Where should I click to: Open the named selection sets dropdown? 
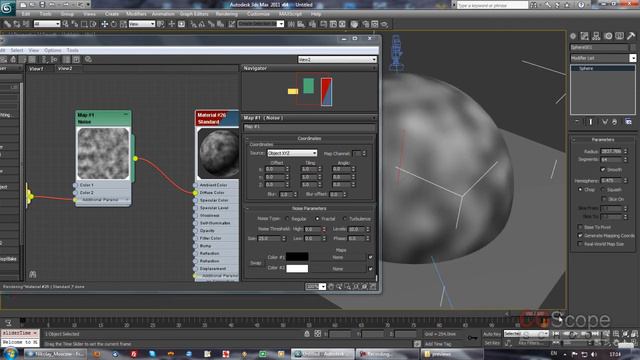260,24
